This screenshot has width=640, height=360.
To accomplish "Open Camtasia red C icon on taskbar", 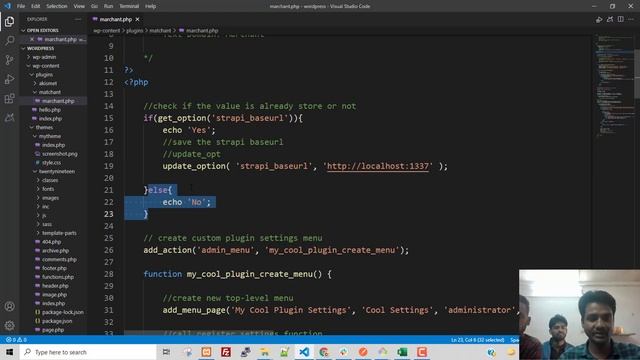I will pyautogui.click(x=422, y=352).
